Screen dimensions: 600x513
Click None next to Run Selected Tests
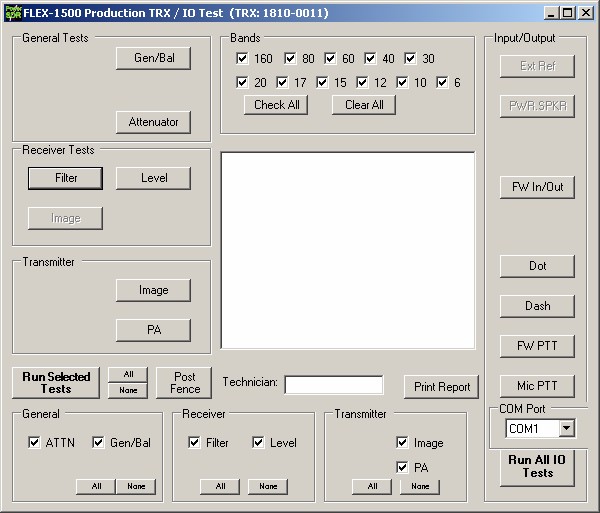pos(128,391)
